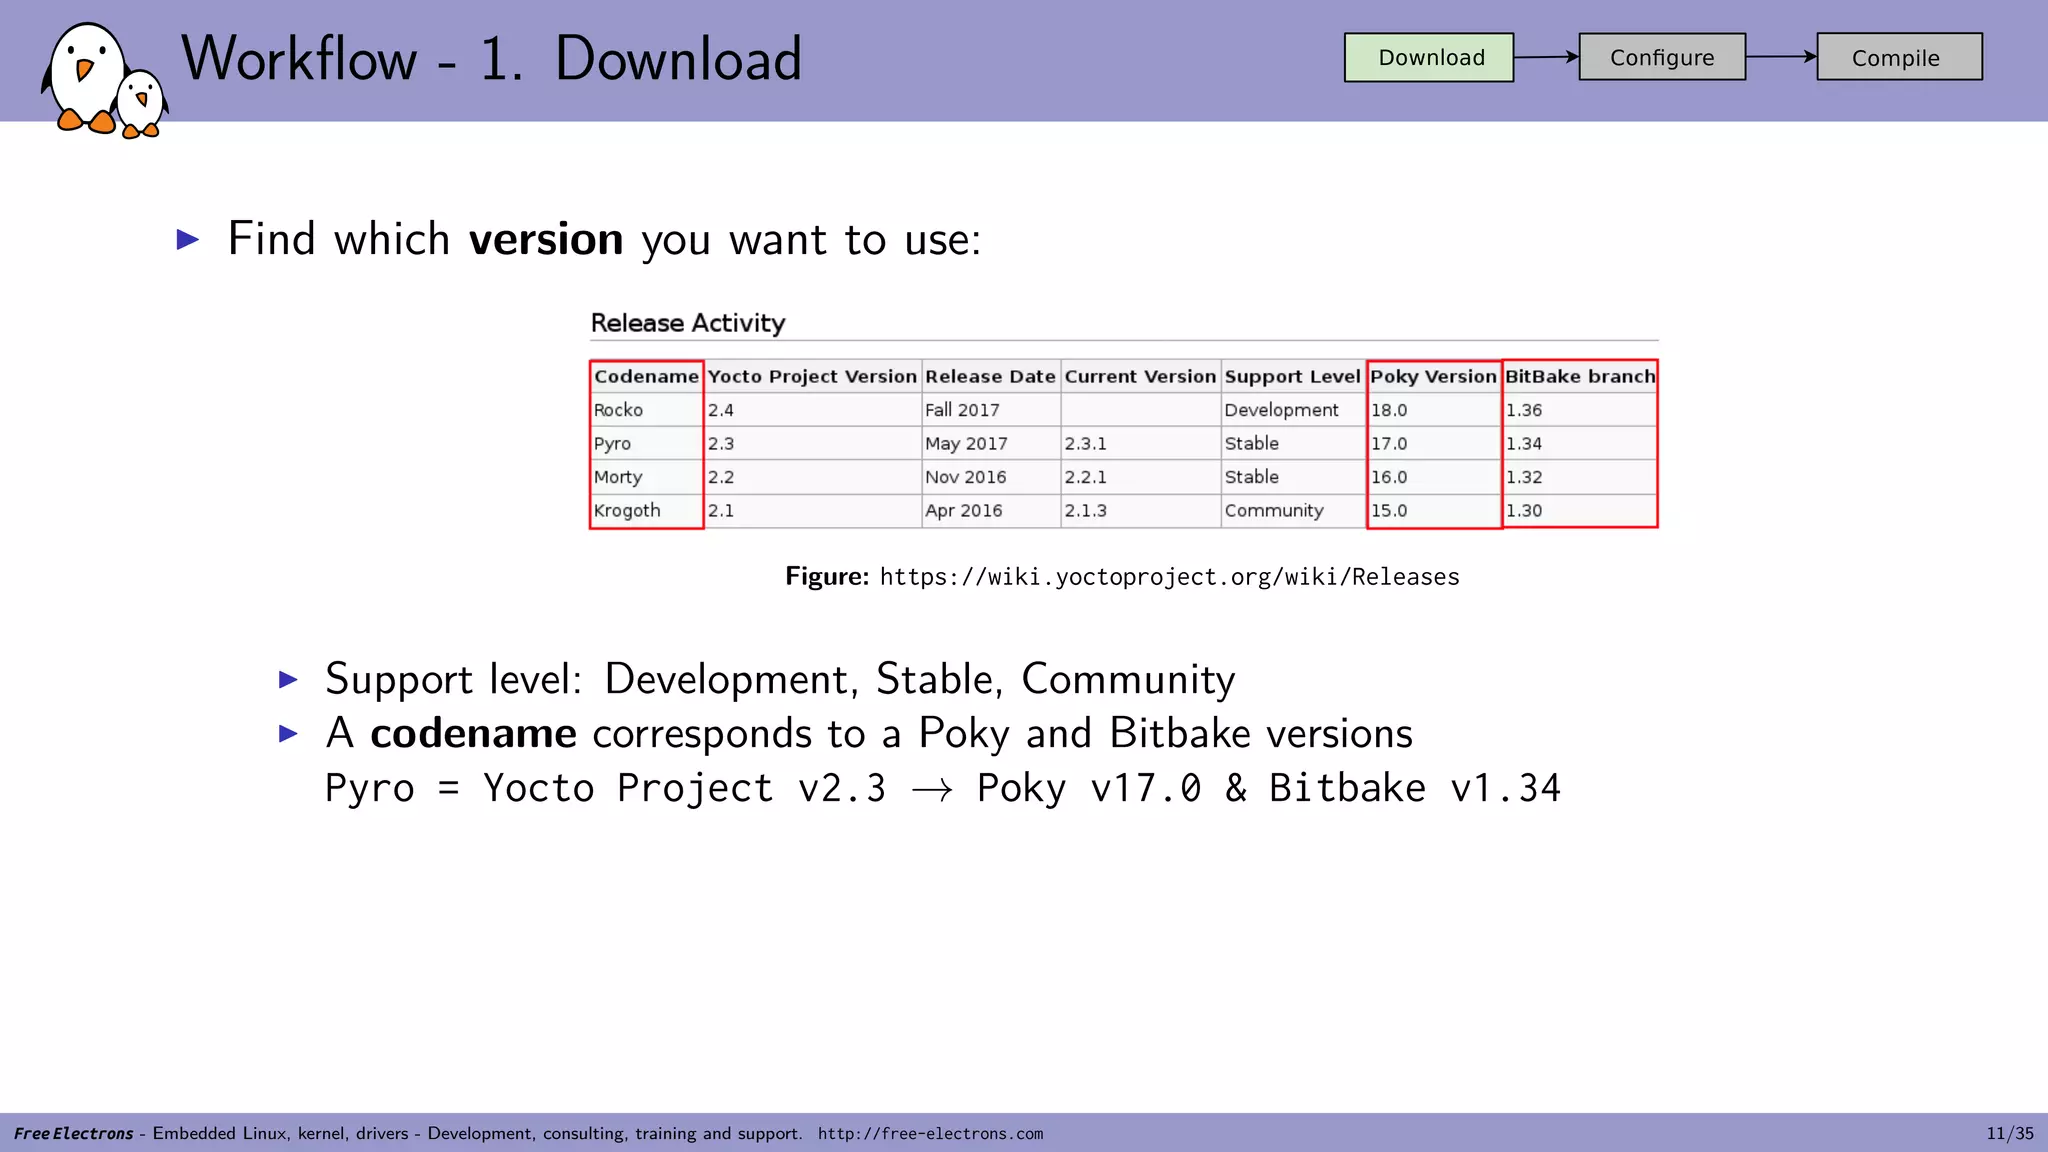Click the Apr 2016 release date cell
The width and height of the screenshot is (2048, 1152).
tap(990, 510)
